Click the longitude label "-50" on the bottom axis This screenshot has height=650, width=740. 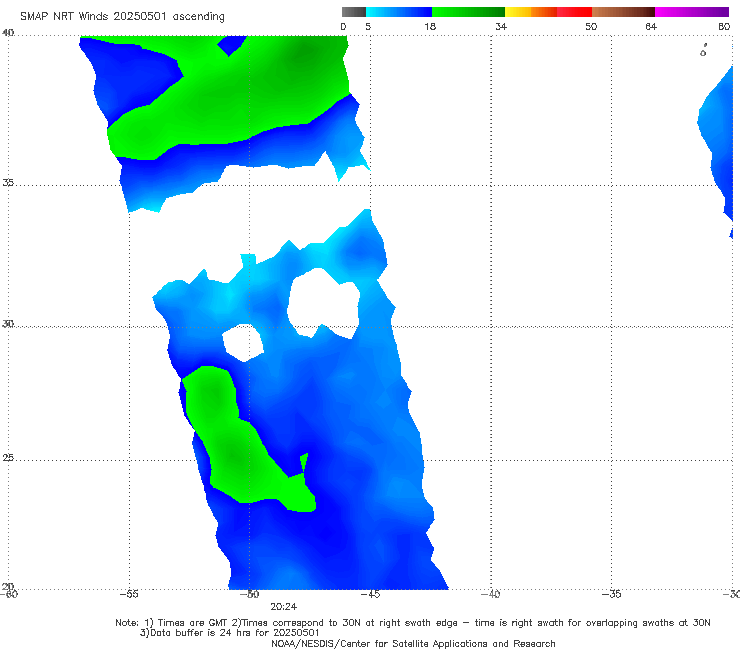click(250, 594)
